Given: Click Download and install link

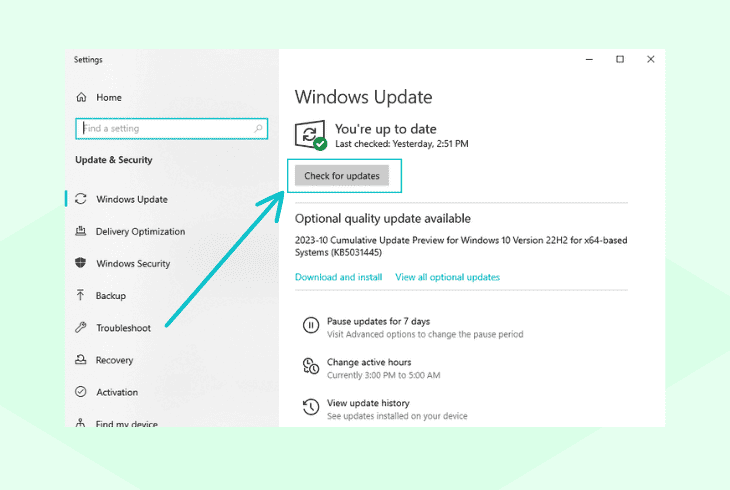Looking at the screenshot, I should [338, 277].
